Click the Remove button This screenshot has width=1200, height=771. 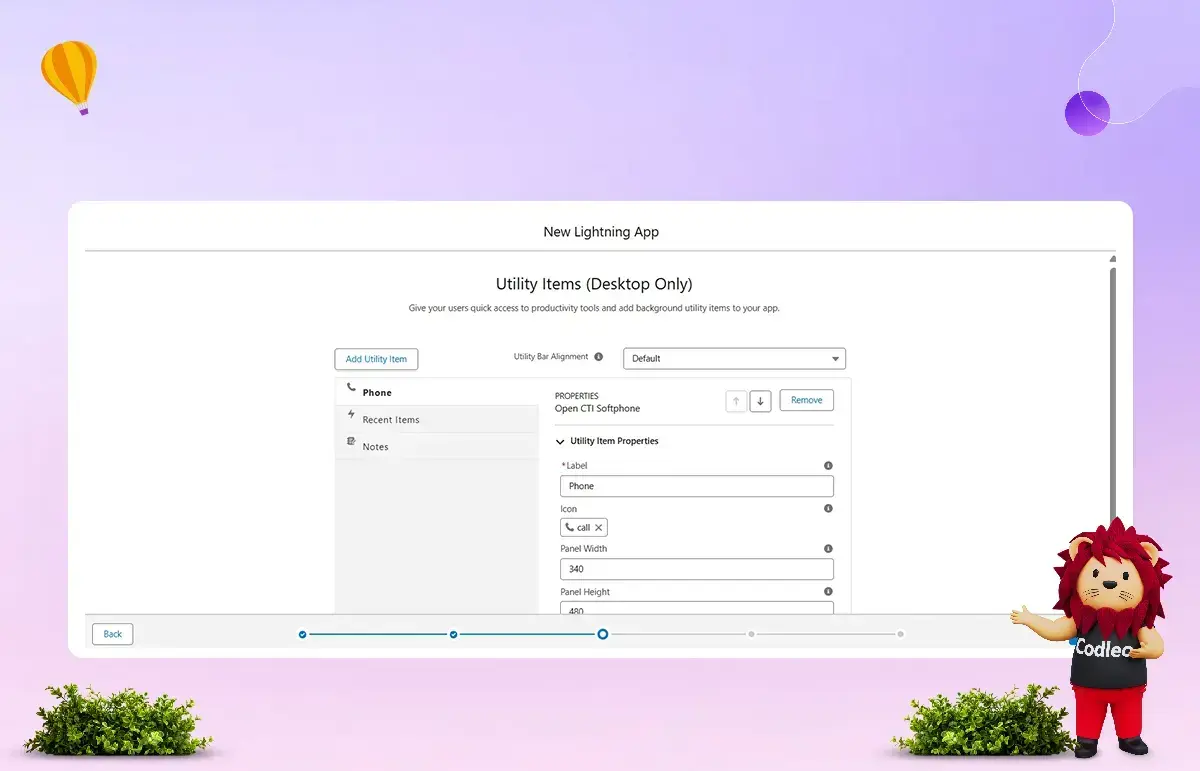[x=806, y=400]
